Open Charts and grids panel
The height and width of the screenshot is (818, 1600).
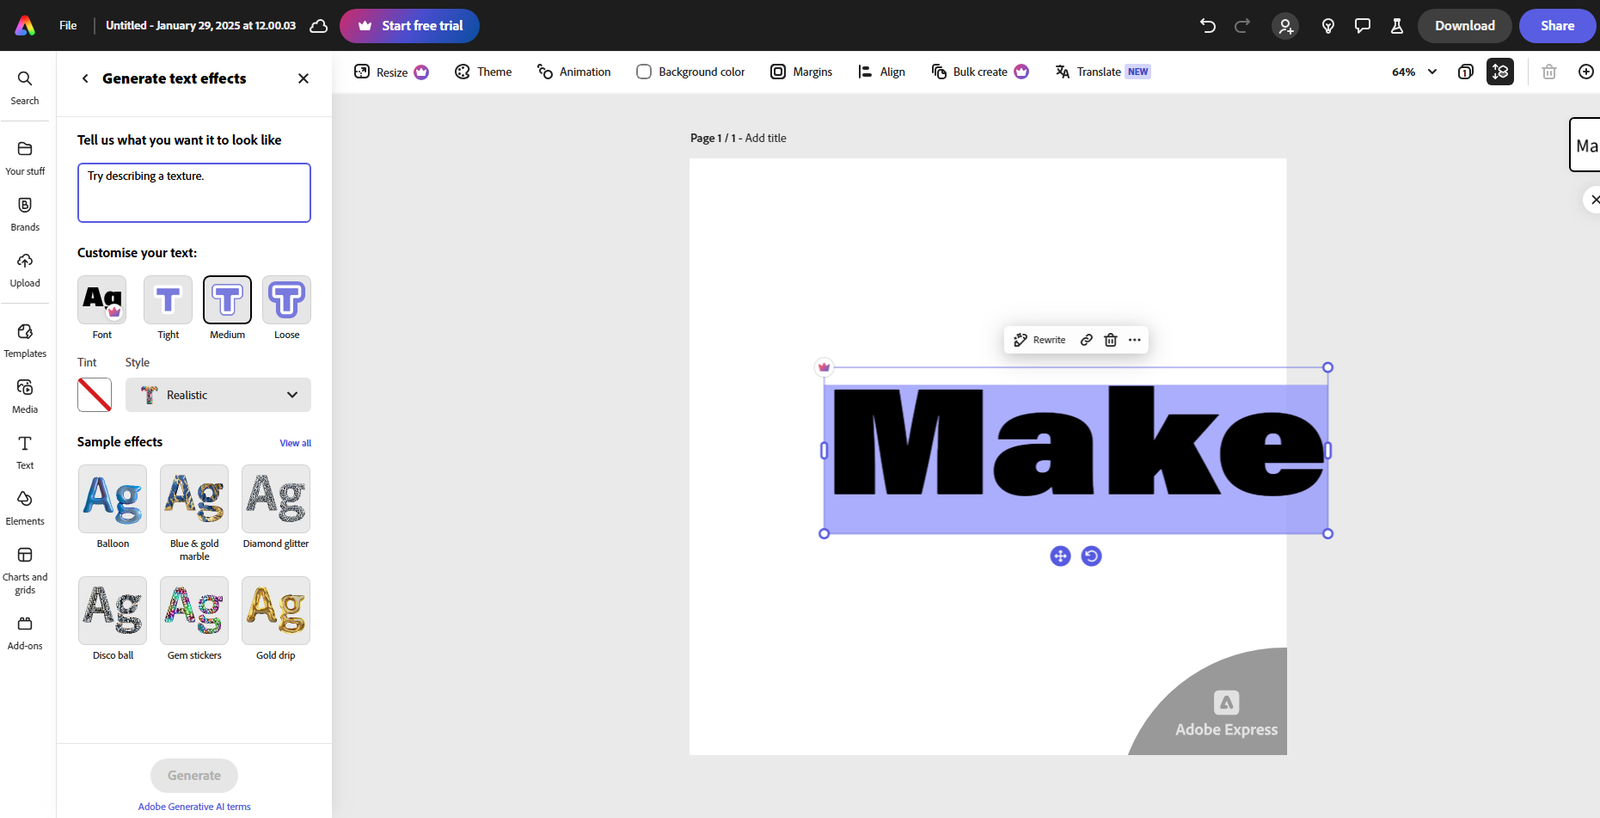(25, 570)
